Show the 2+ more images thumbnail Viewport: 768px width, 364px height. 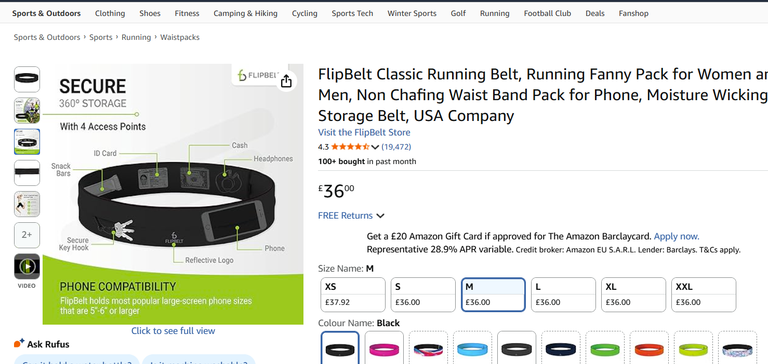coord(27,235)
